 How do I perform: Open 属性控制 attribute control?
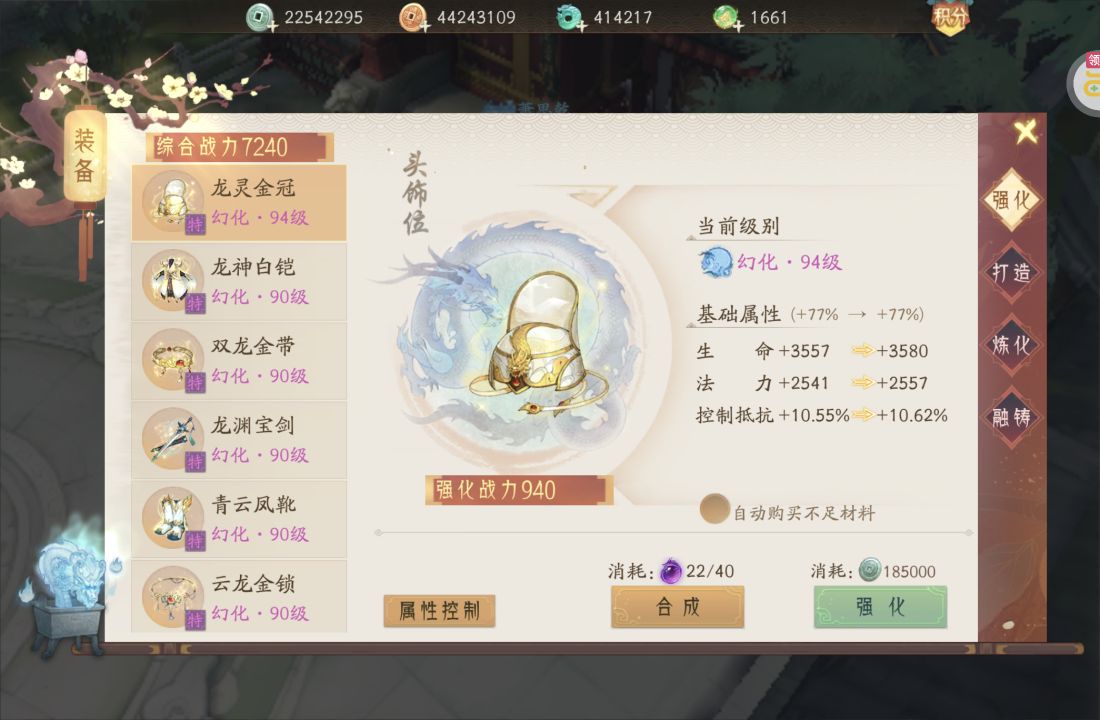[439, 611]
